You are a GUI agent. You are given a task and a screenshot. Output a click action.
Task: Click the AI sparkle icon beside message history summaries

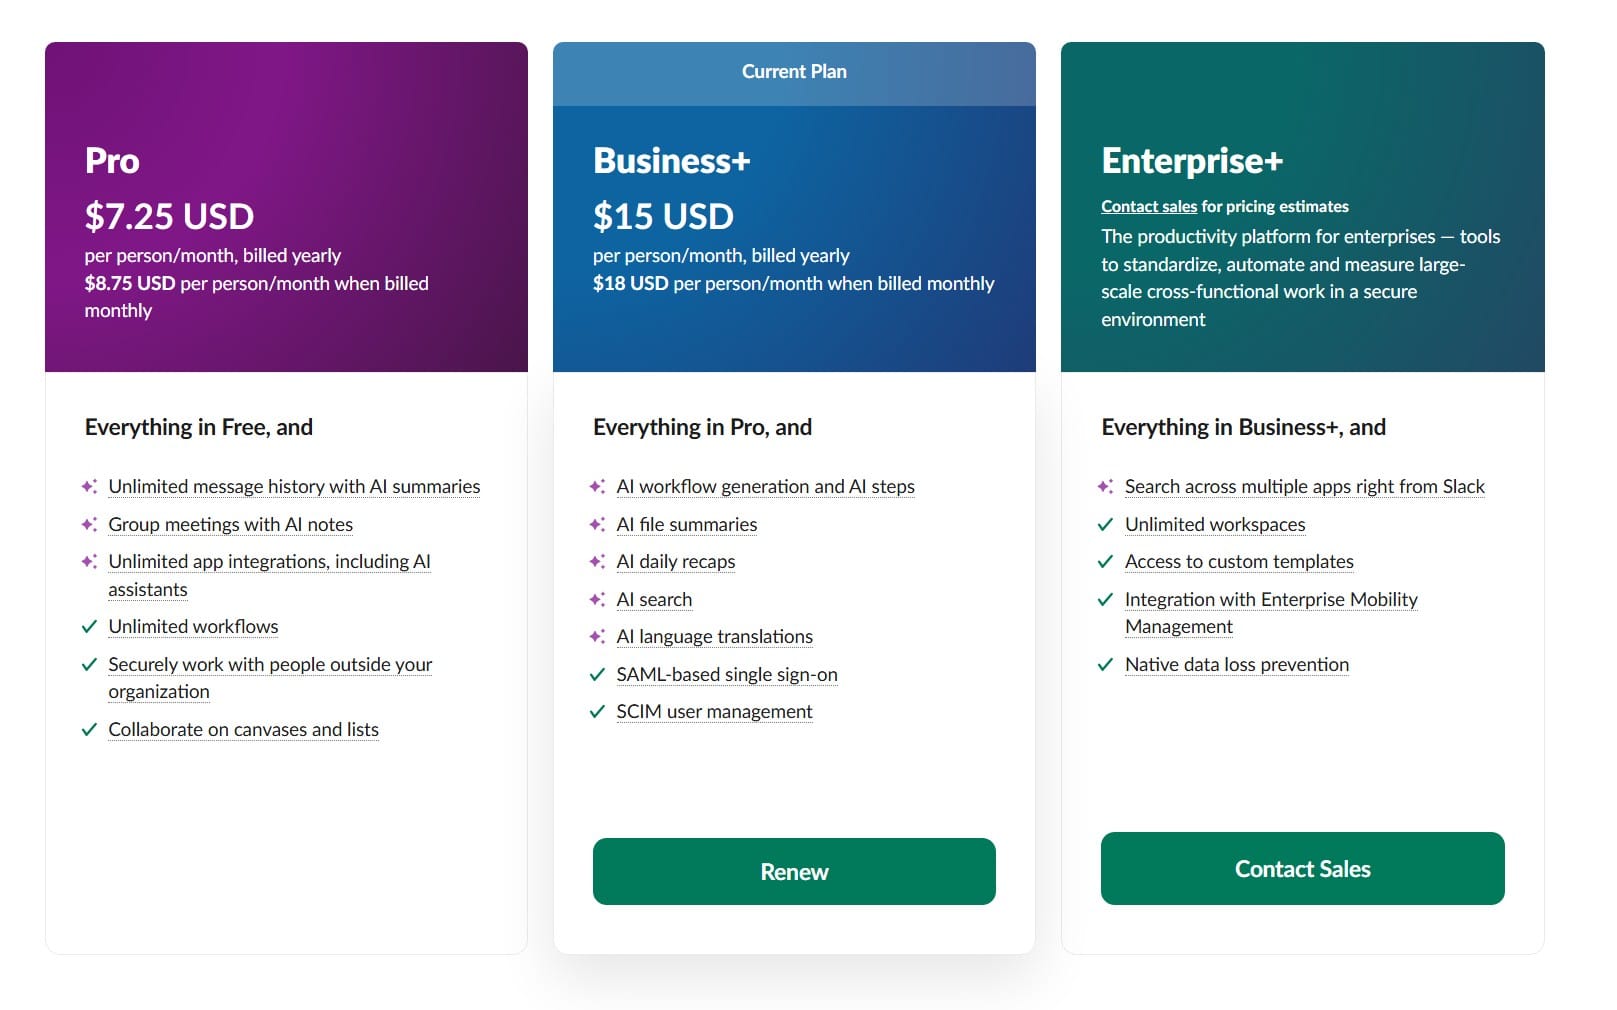[x=89, y=486]
